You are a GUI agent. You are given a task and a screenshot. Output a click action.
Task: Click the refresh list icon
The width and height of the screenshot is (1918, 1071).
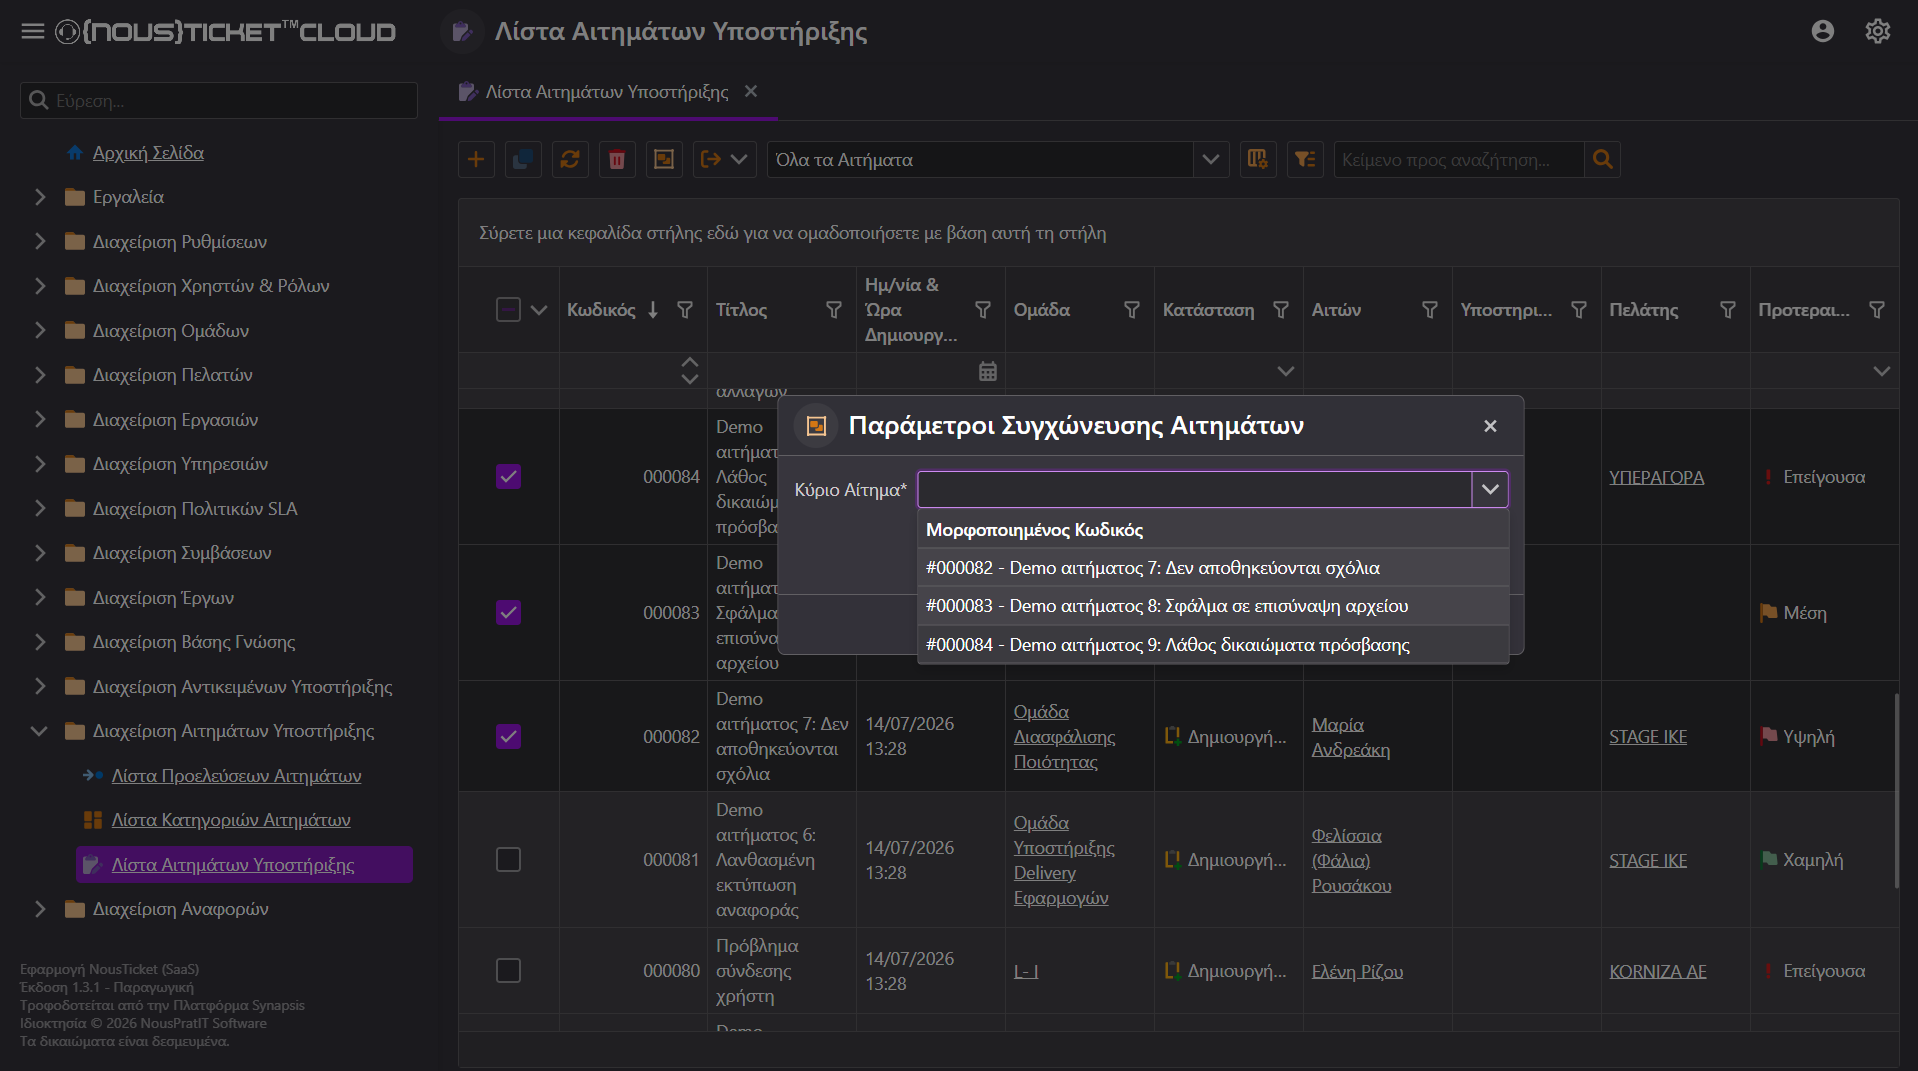coord(570,160)
